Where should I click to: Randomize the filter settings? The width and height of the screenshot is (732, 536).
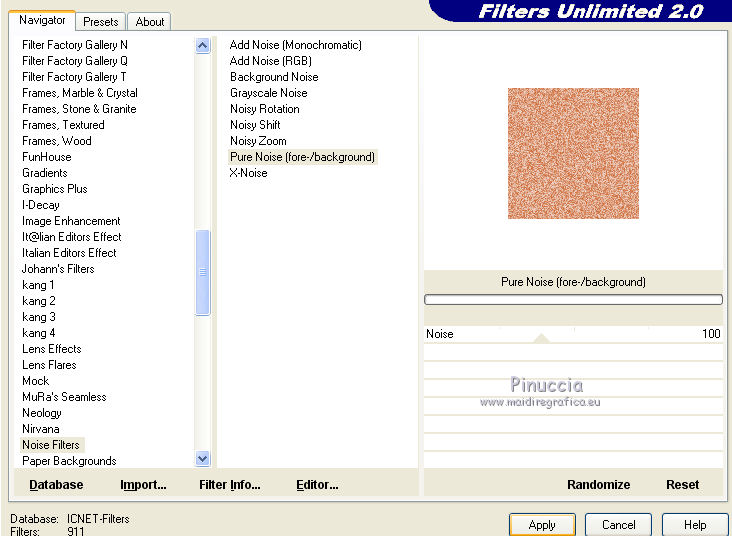pyautogui.click(x=598, y=485)
